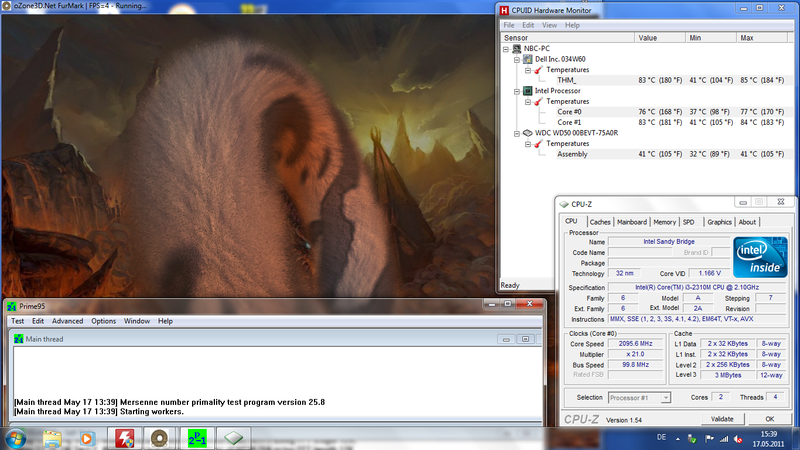Show hidden system tray icons
The width and height of the screenshot is (800, 450).
pyautogui.click(x=678, y=439)
